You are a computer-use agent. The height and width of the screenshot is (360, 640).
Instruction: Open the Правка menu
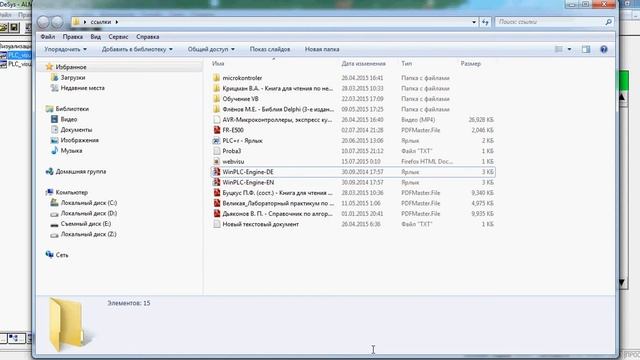click(x=73, y=37)
